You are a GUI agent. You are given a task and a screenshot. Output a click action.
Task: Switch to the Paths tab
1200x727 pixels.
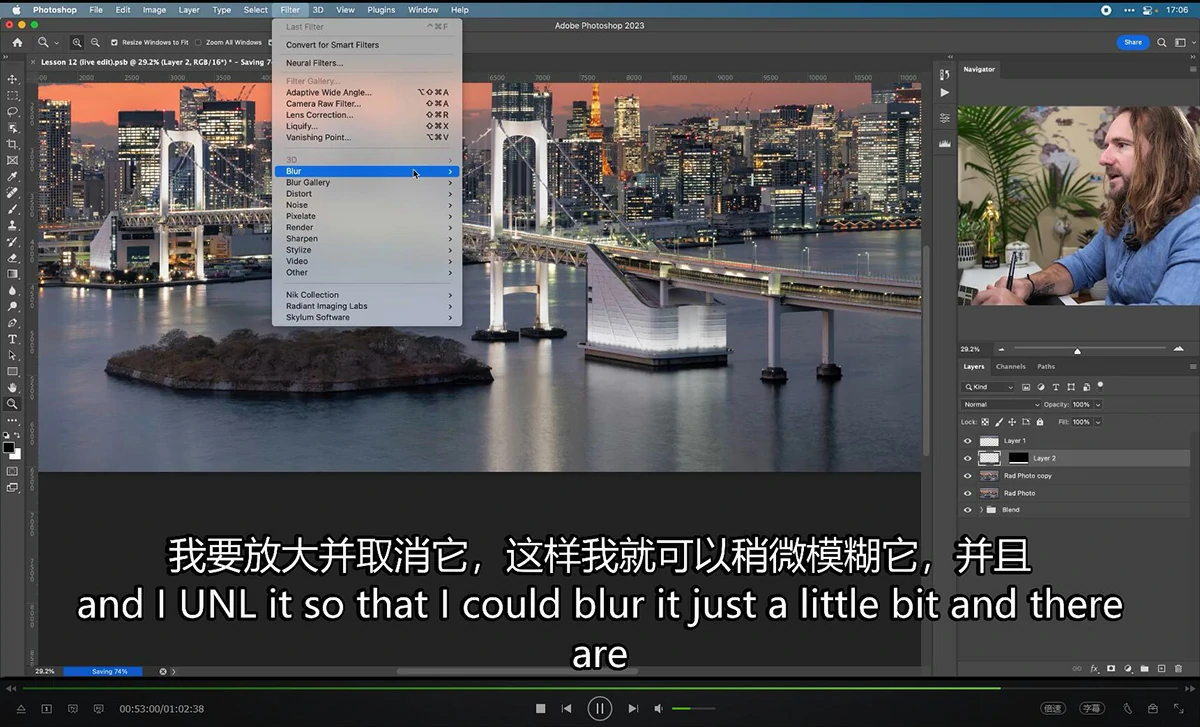tap(1046, 367)
